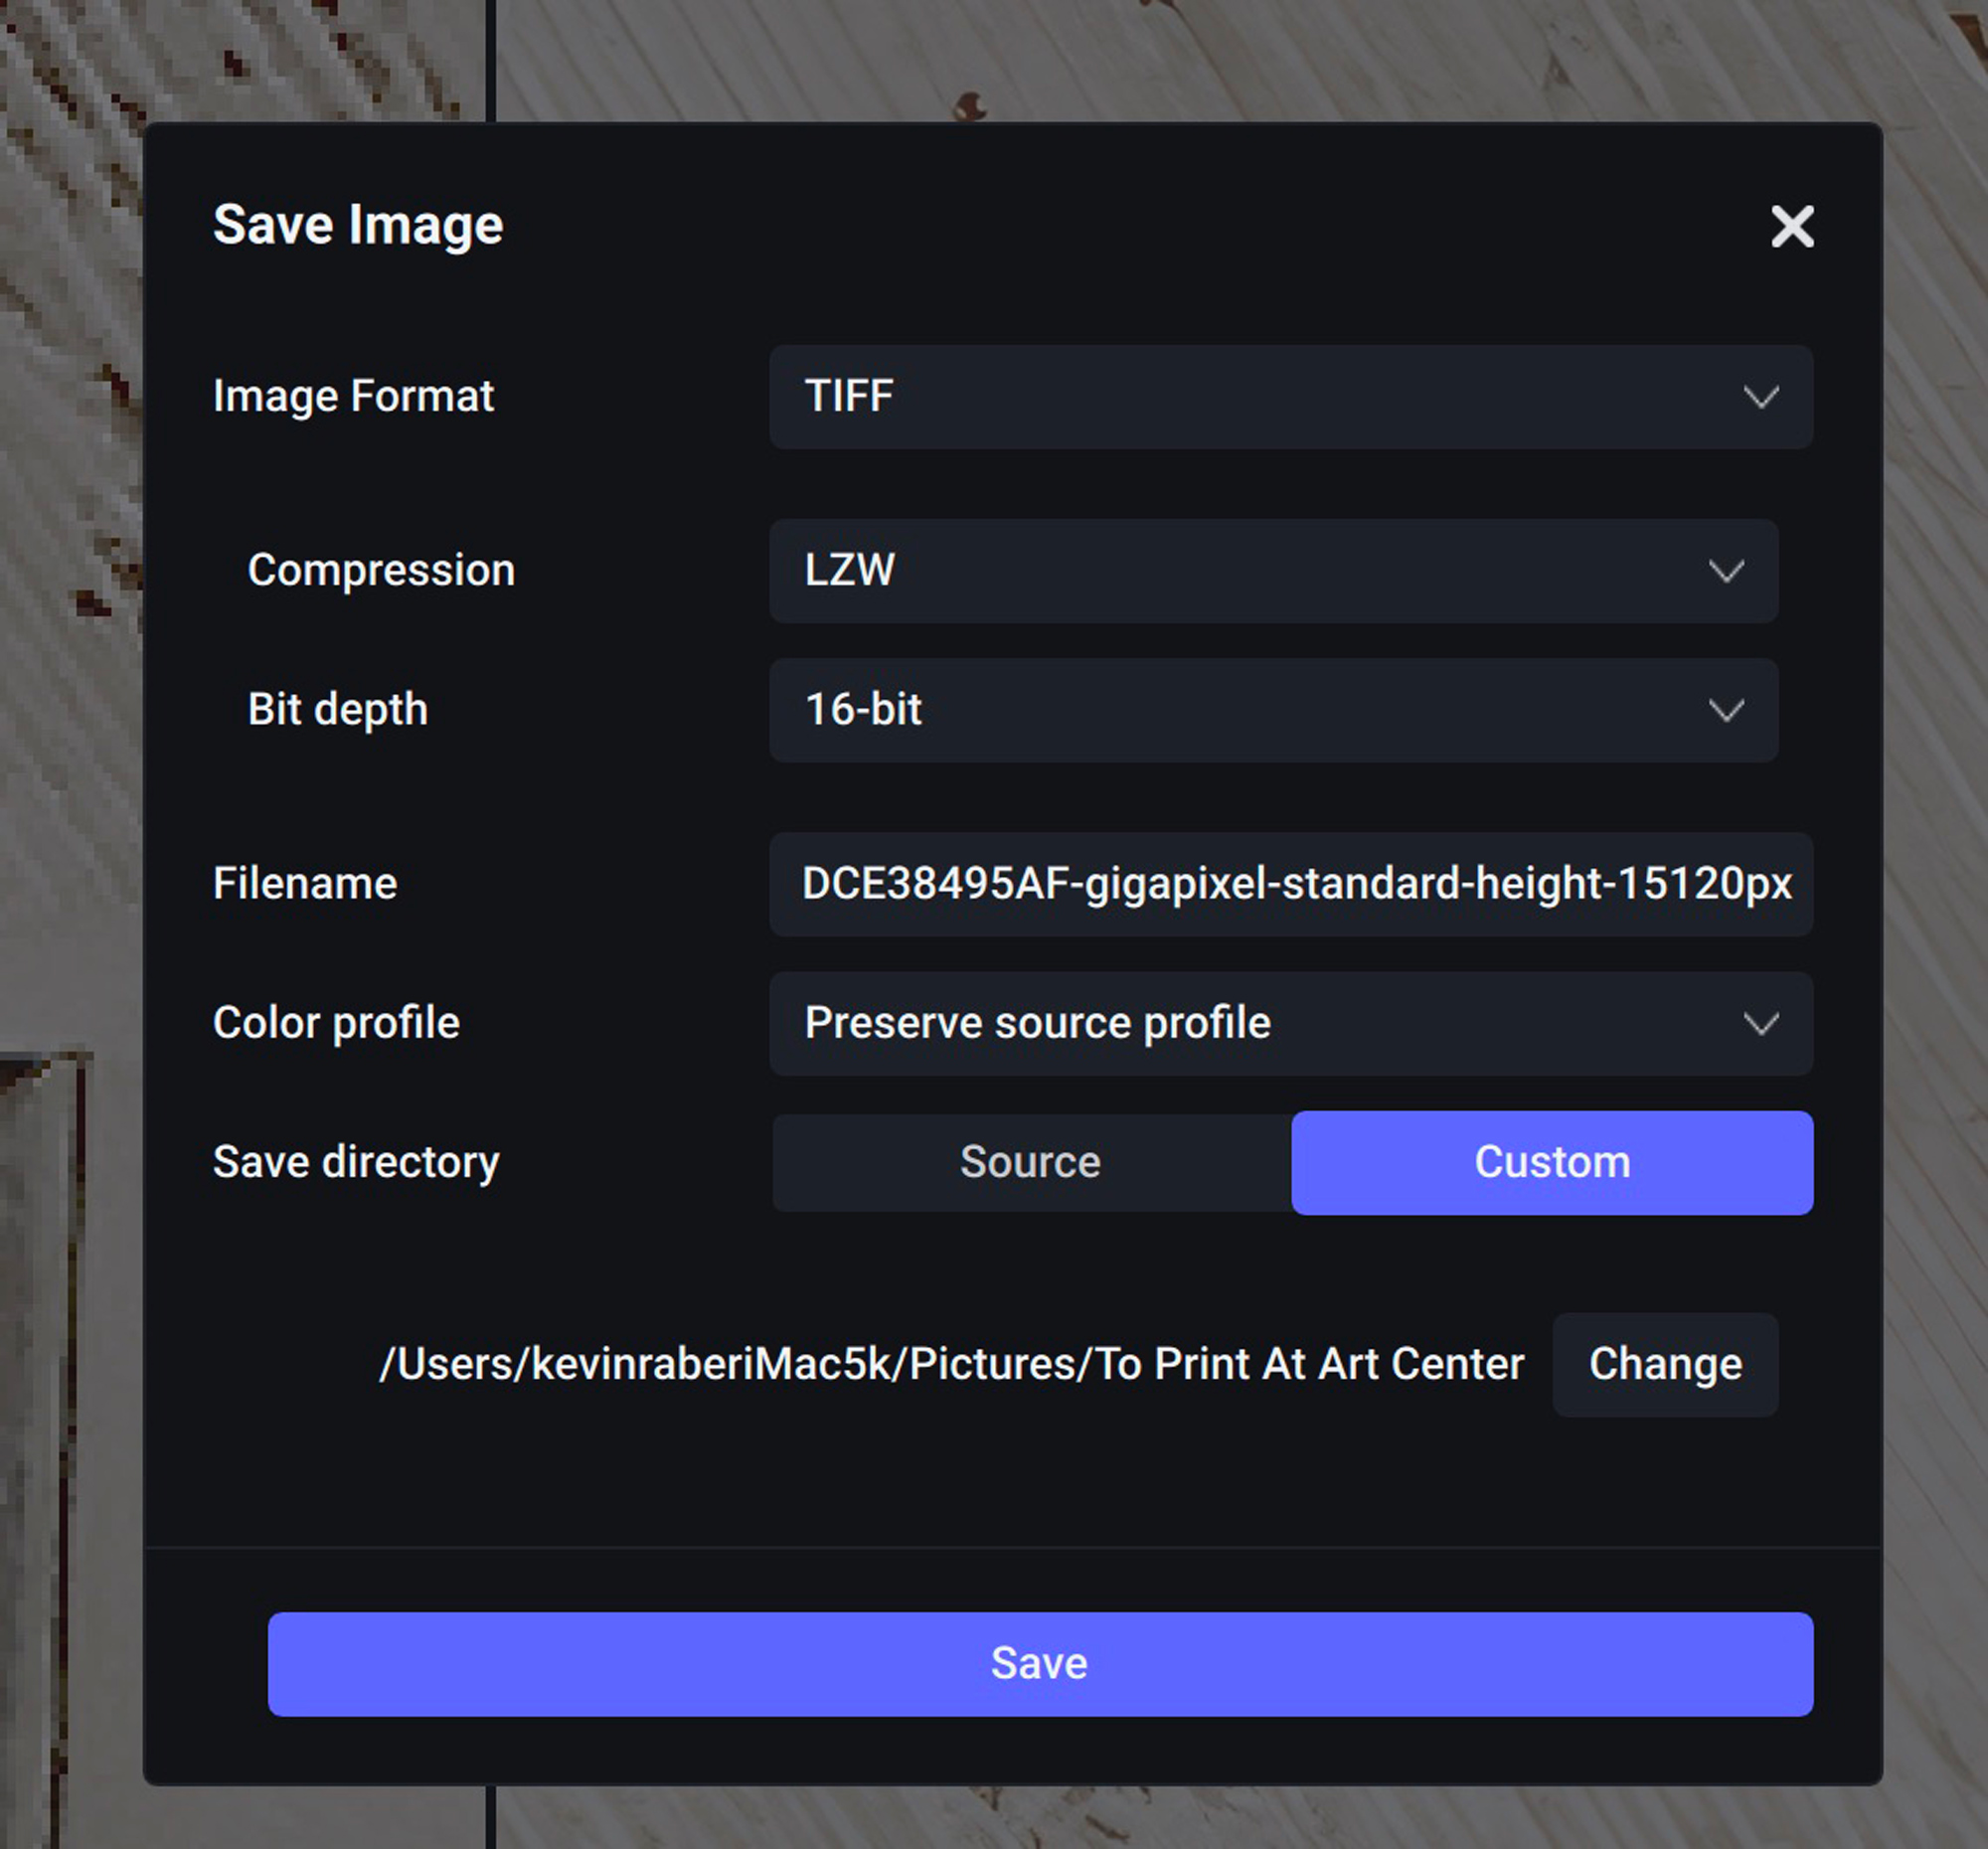The width and height of the screenshot is (1988, 1849).
Task: Close the Save Image dialog
Action: pyautogui.click(x=1792, y=226)
